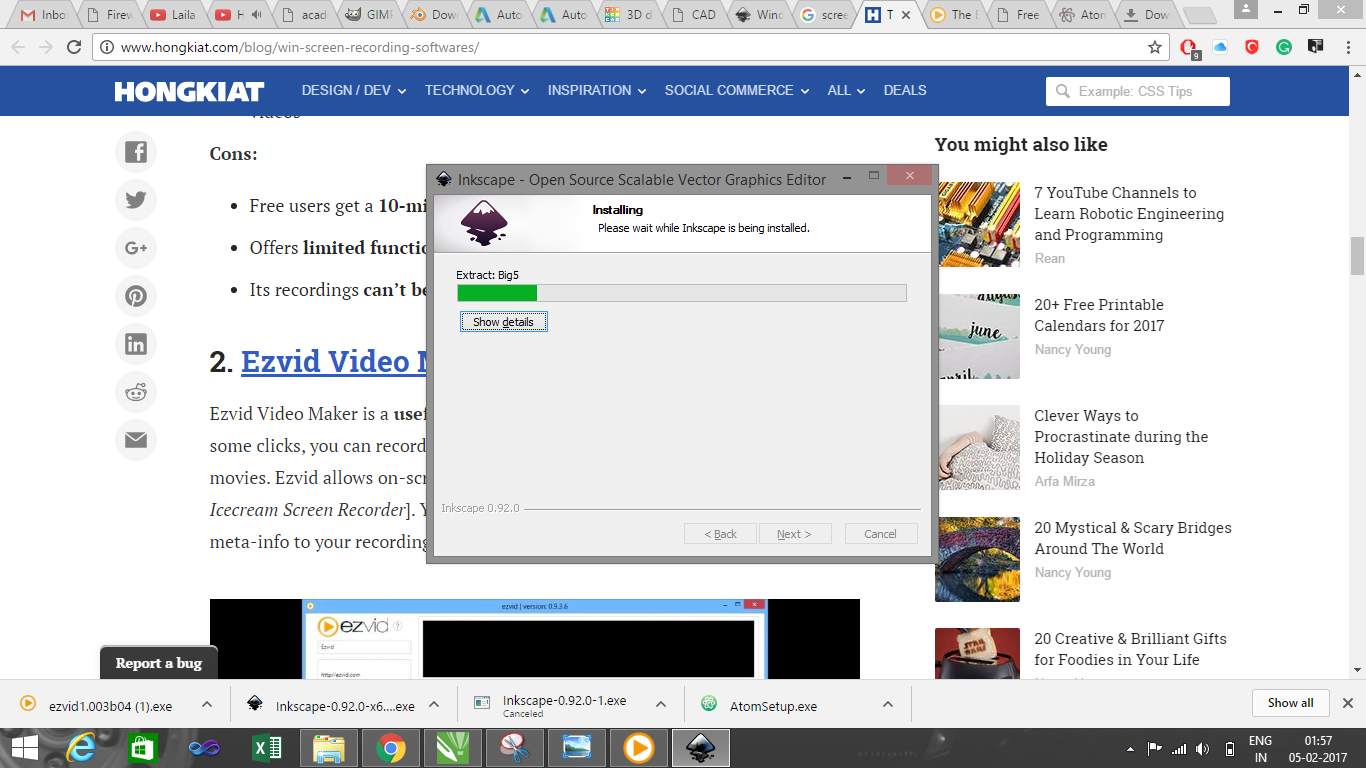Open the DEALS menu item
This screenshot has height=768, width=1366.
(905, 90)
